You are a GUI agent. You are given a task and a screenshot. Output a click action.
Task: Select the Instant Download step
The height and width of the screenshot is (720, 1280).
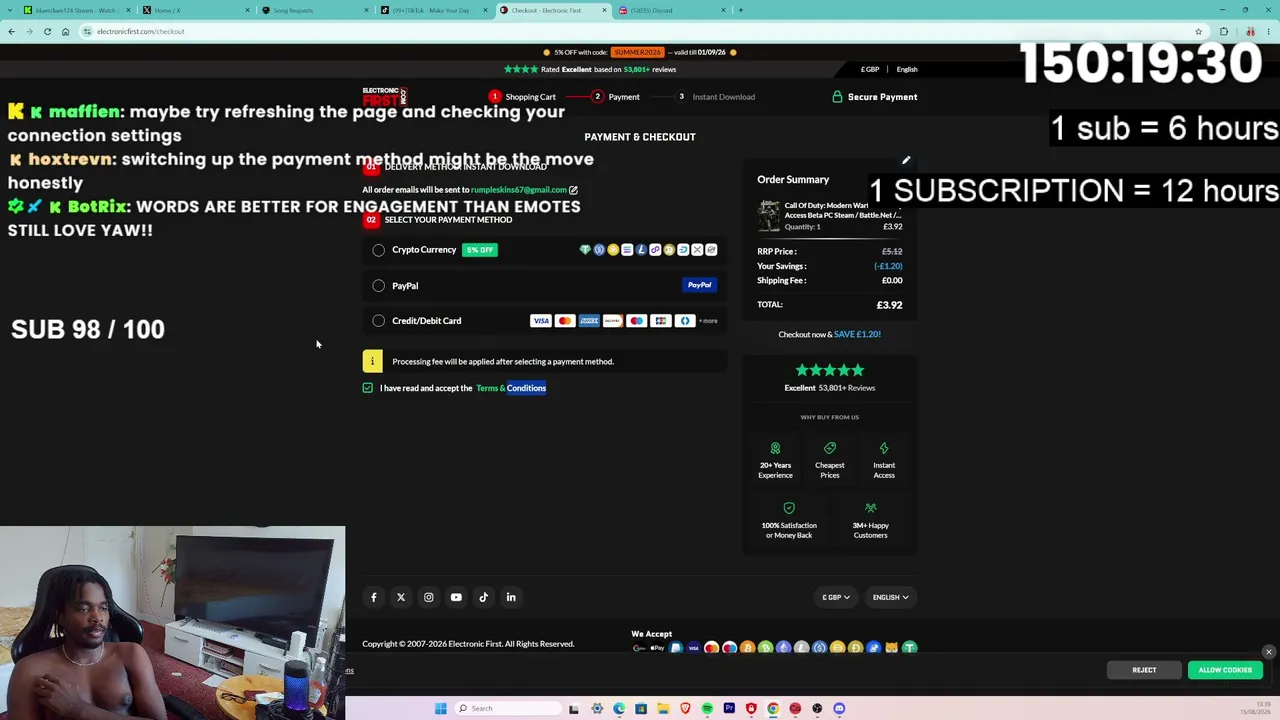click(x=715, y=97)
